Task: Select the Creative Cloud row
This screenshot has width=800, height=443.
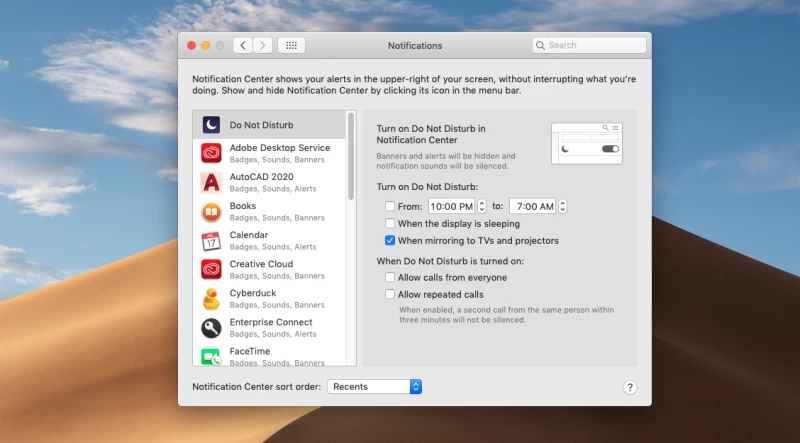Action: point(269,269)
